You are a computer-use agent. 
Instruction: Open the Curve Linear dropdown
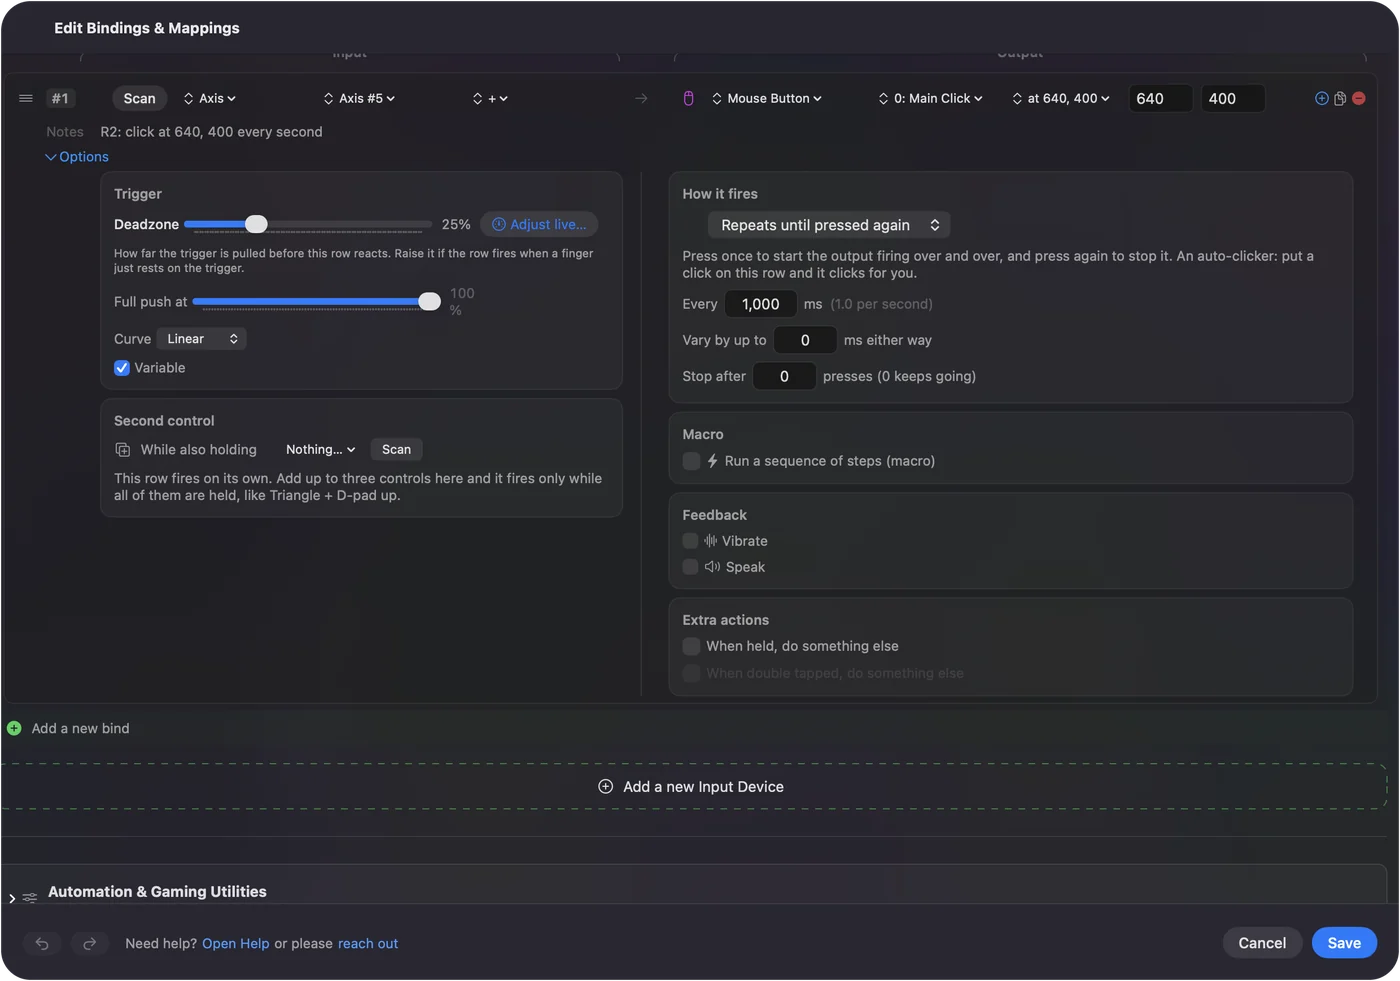coord(202,339)
